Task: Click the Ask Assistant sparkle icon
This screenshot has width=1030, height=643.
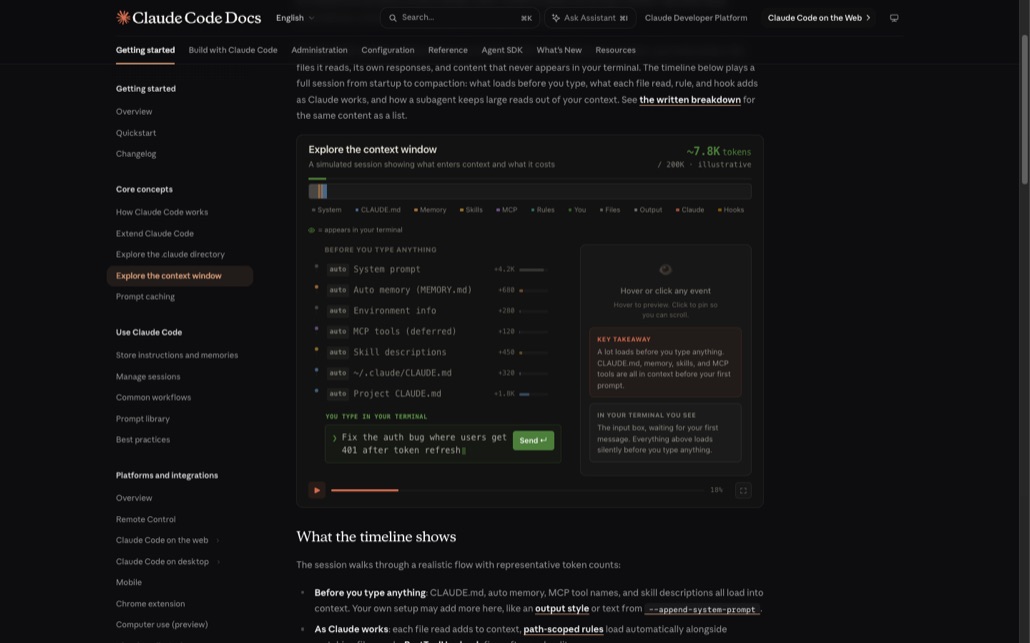Action: [x=556, y=18]
